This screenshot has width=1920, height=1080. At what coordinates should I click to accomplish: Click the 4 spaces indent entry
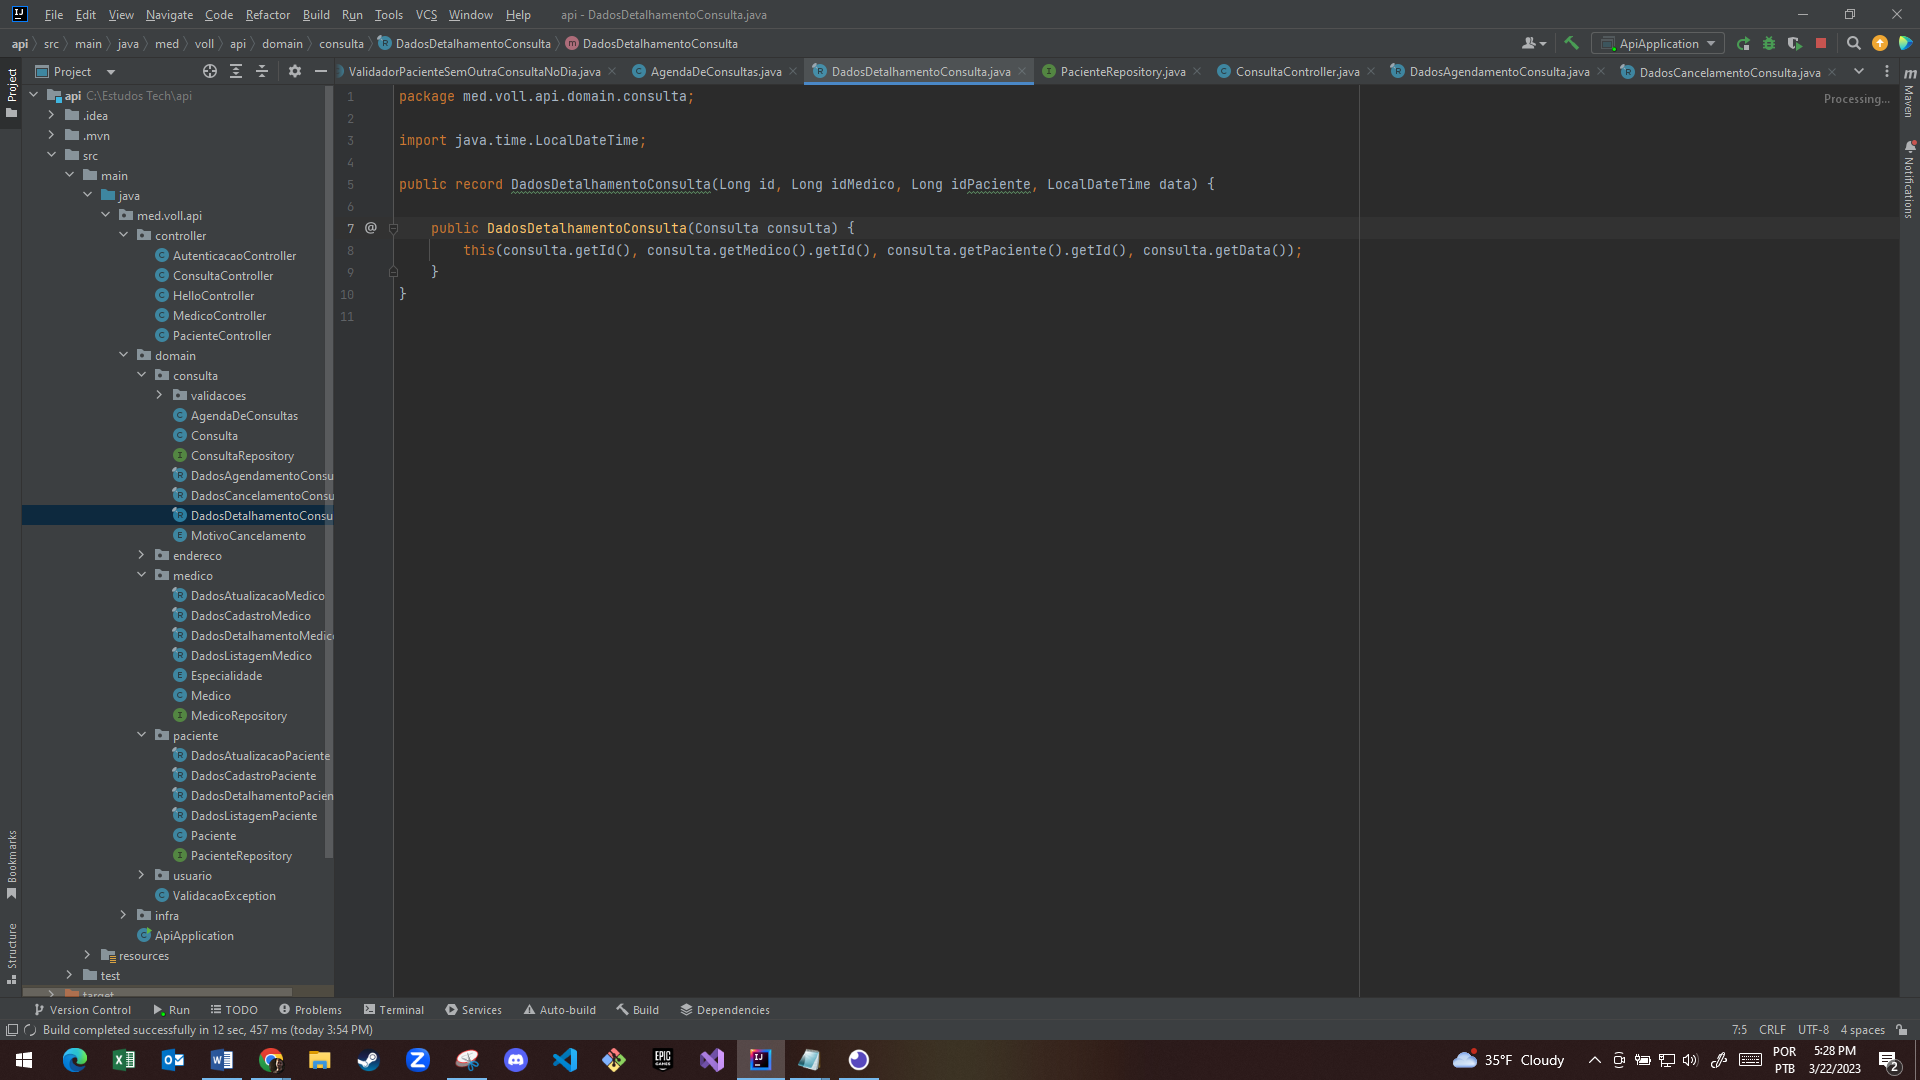pyautogui.click(x=1862, y=1029)
